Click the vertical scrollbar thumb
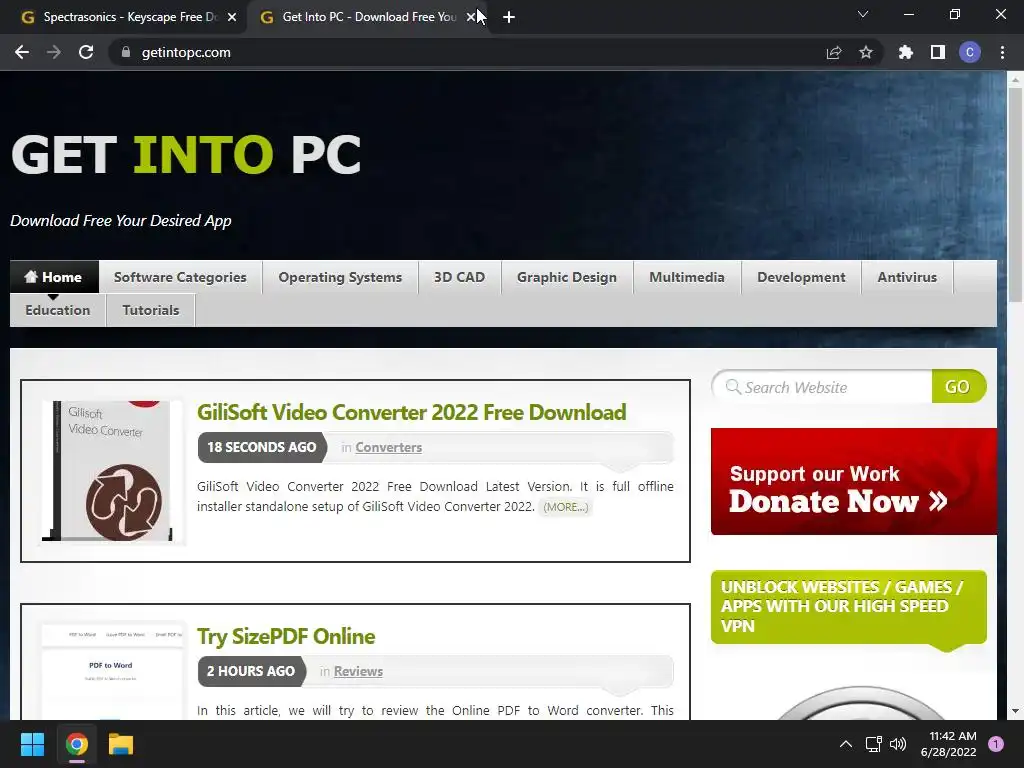Viewport: 1024px width, 768px height. tap(1015, 196)
